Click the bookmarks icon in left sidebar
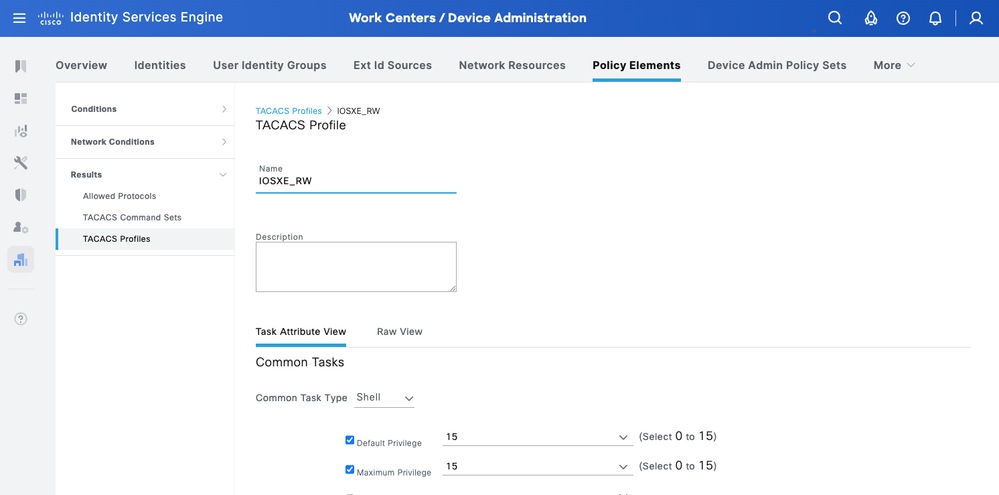Image resolution: width=999 pixels, height=495 pixels. (21, 66)
